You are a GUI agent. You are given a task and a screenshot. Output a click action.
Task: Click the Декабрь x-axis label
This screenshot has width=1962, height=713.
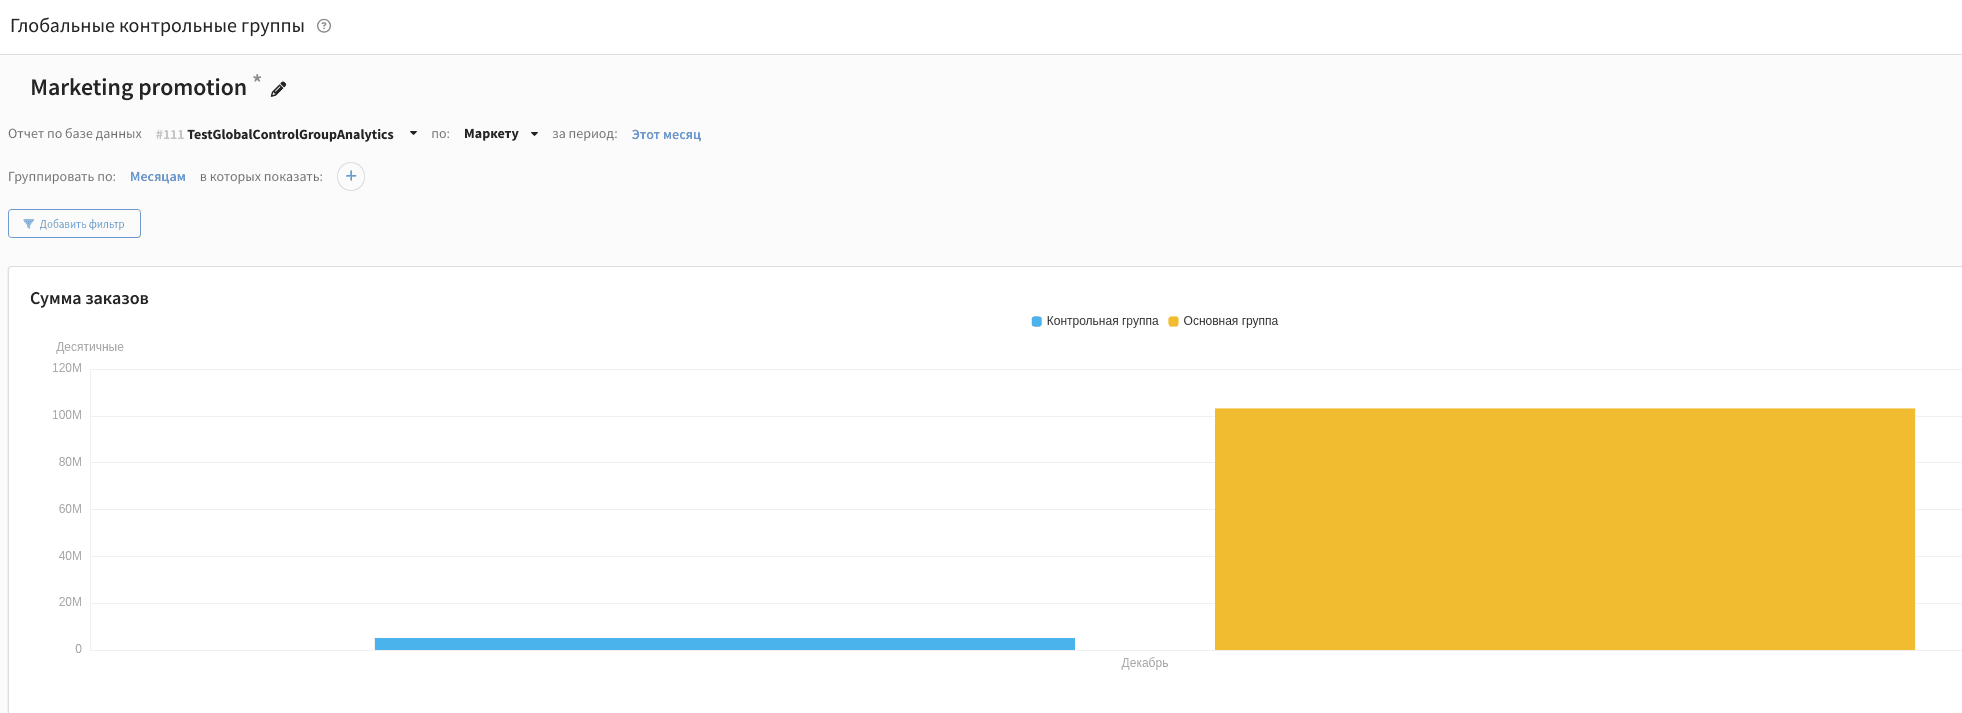[x=1144, y=663]
